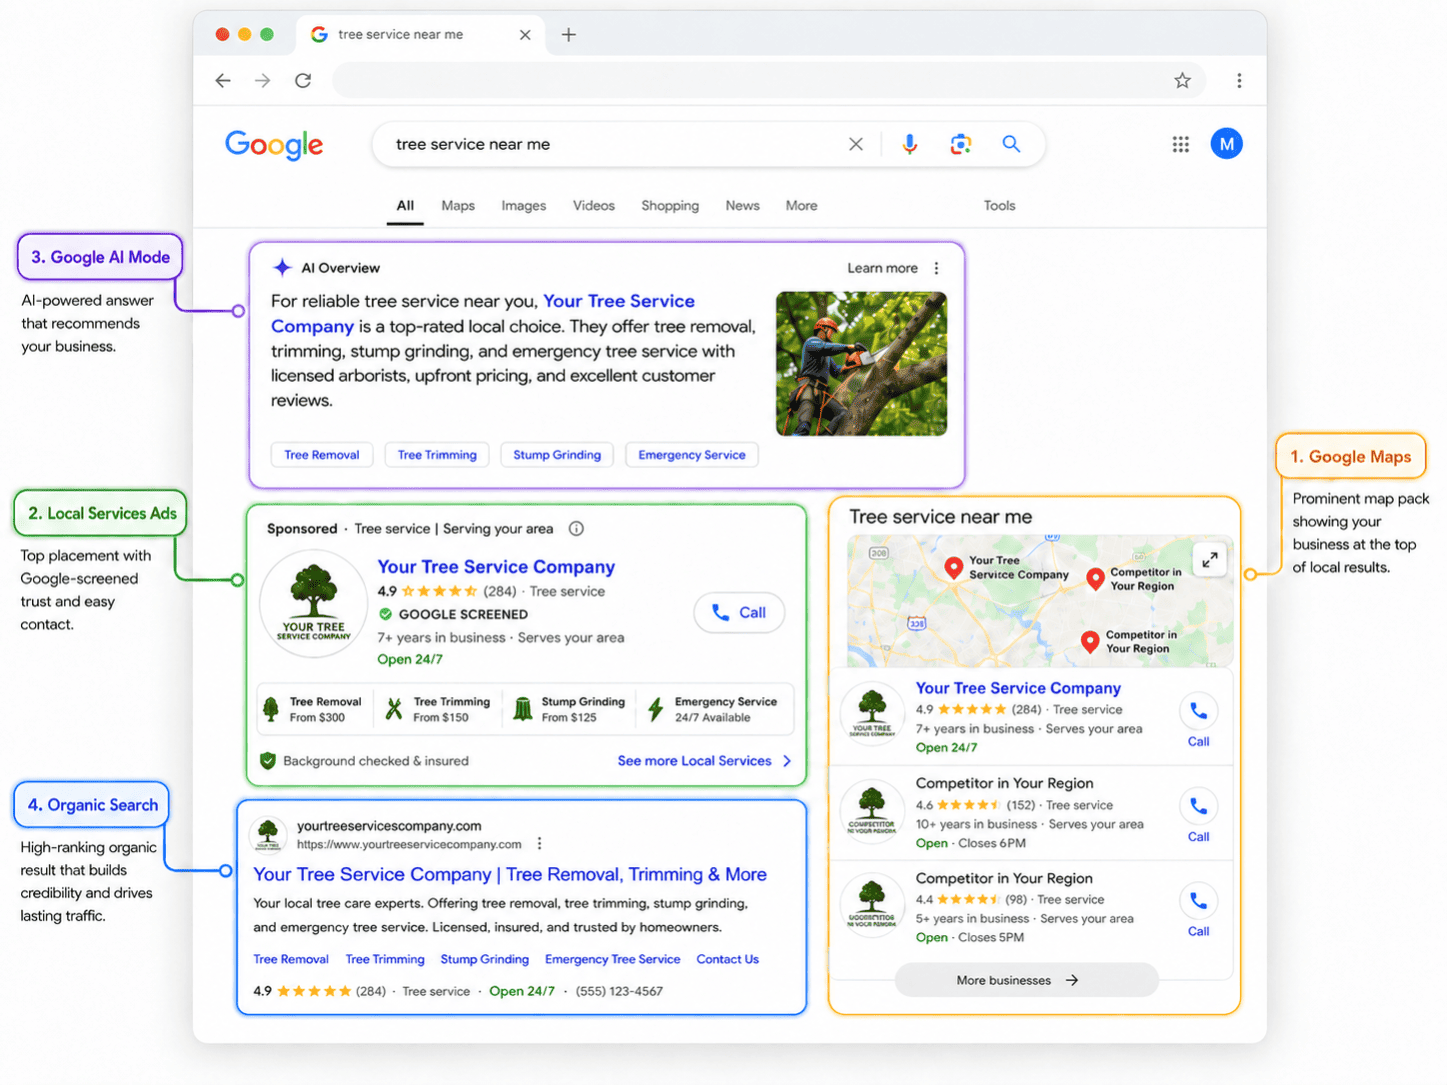Open the Google apps grid

pos(1181,144)
